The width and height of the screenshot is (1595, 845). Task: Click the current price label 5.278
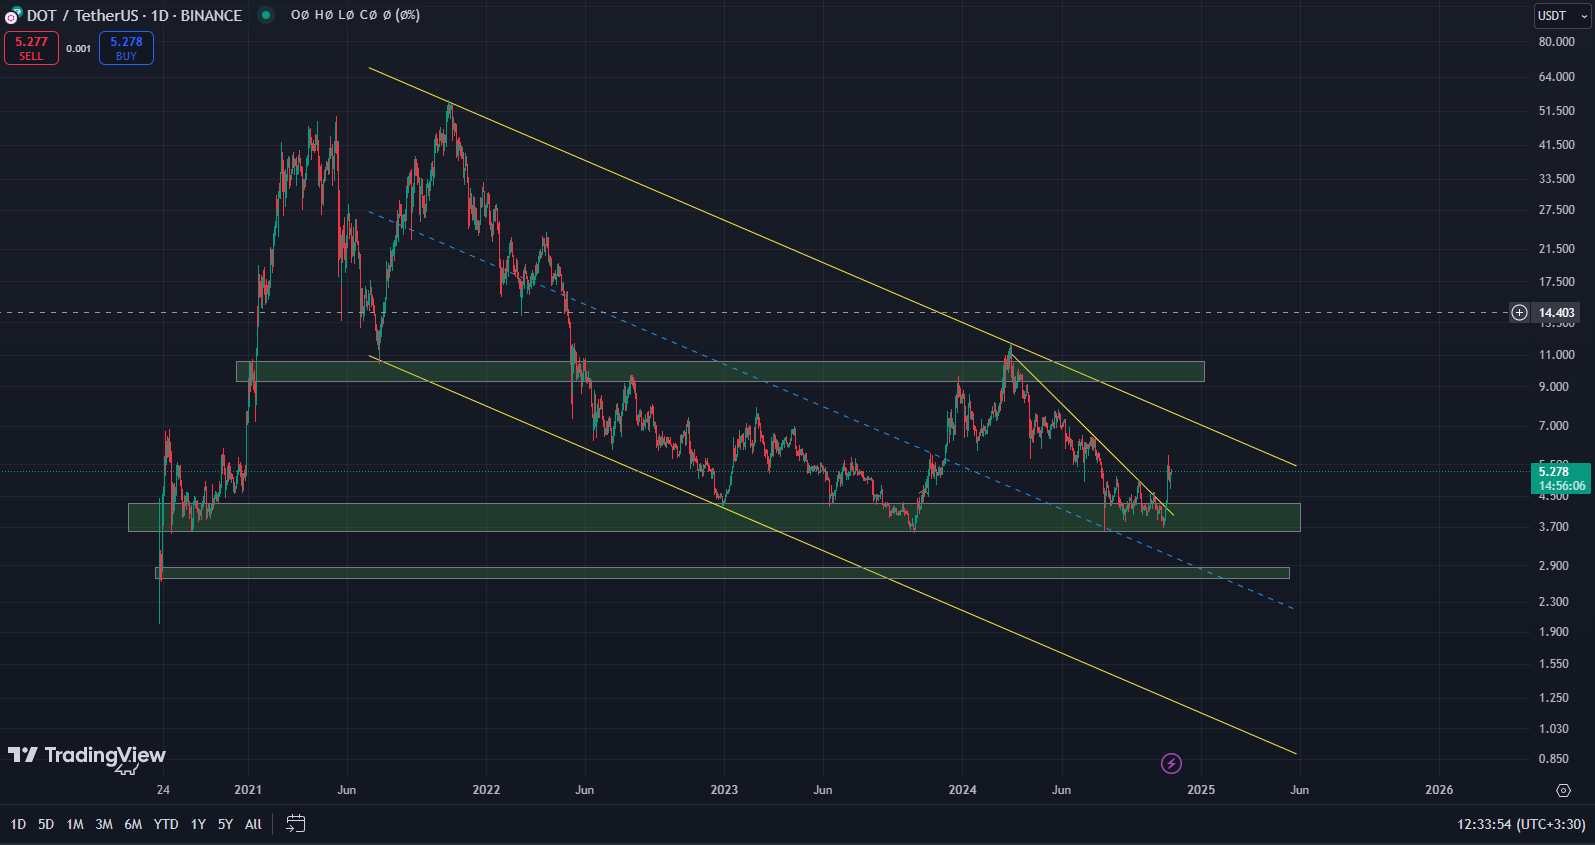1560,478
